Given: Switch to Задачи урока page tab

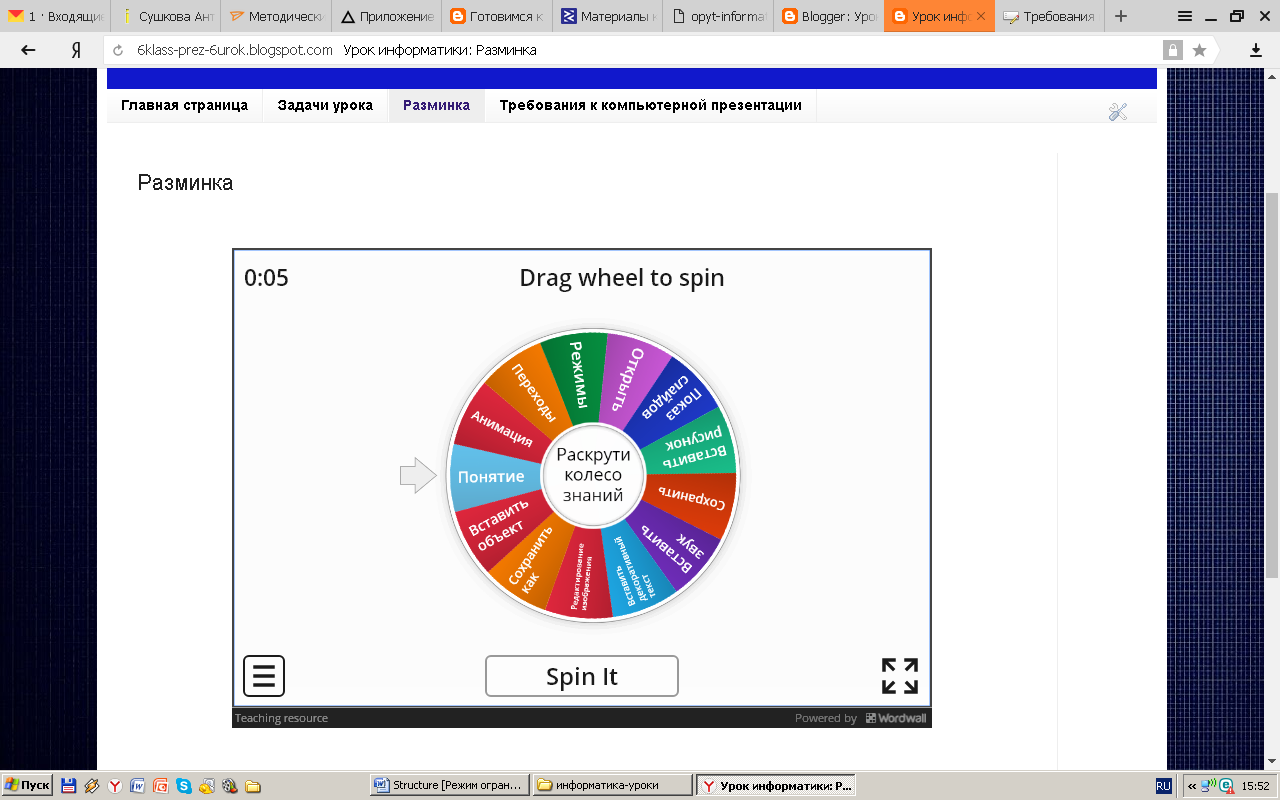Looking at the screenshot, I should click(325, 105).
